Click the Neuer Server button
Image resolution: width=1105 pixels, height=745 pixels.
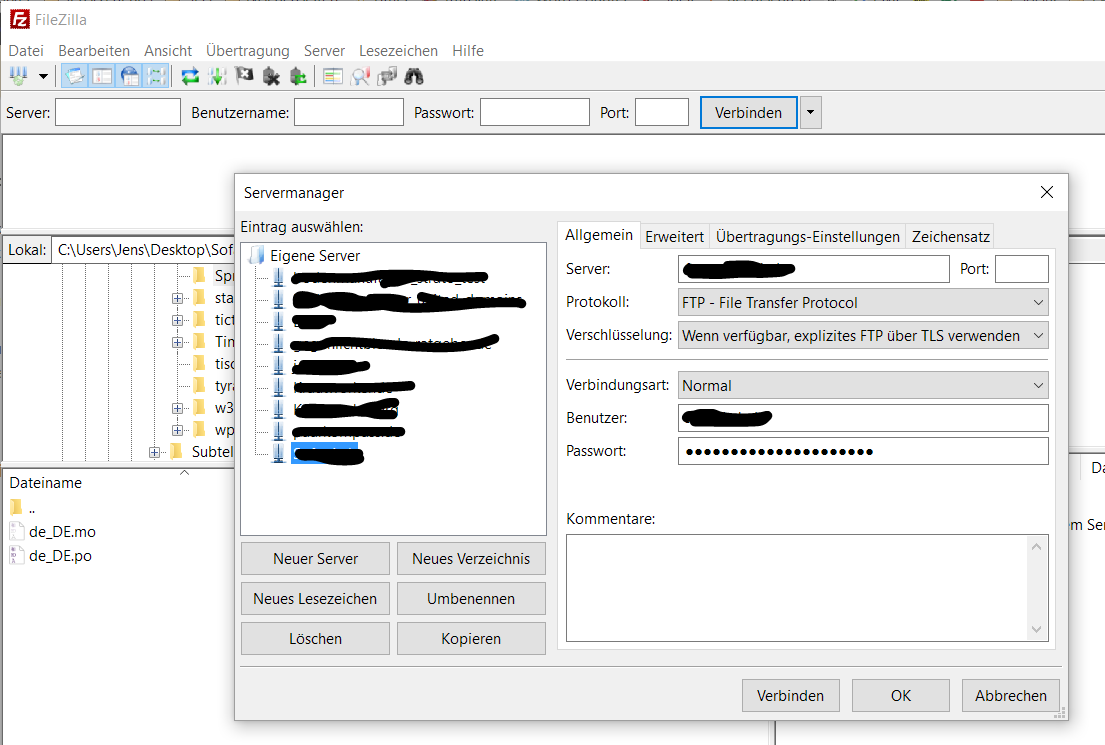(x=315, y=559)
